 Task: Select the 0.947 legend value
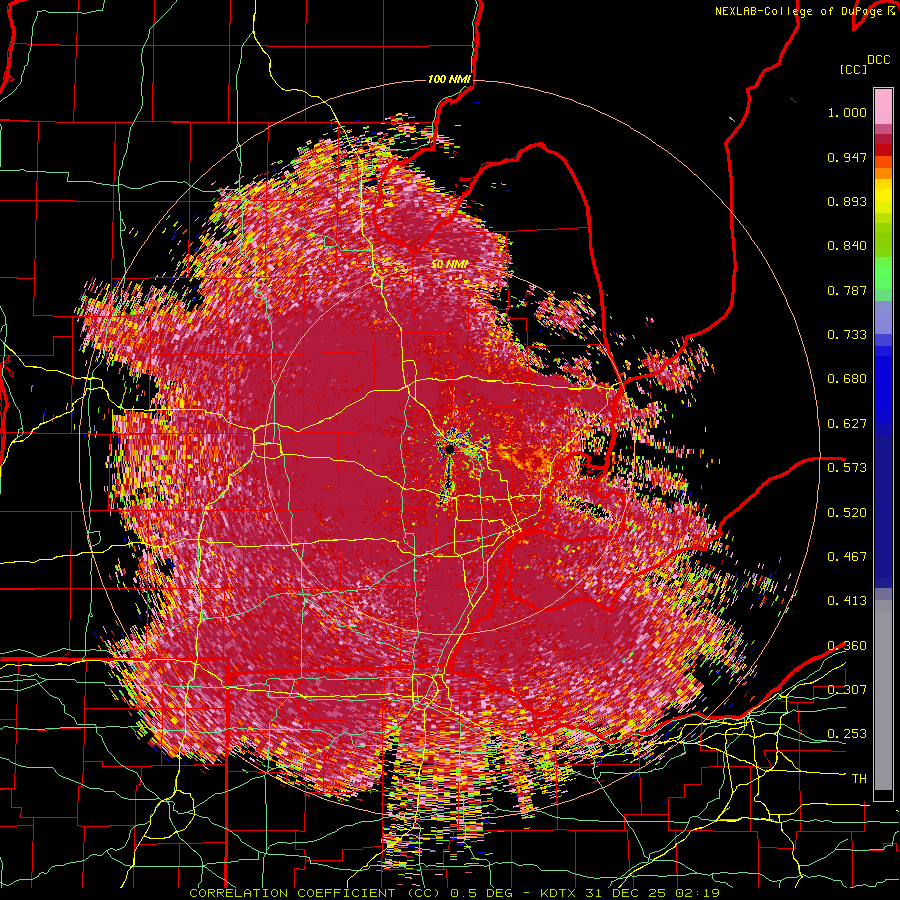(847, 157)
